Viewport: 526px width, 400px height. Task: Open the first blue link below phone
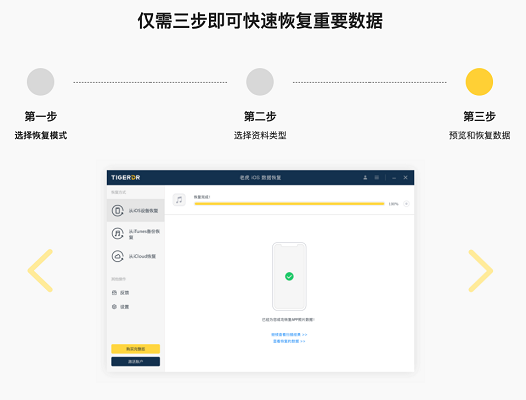tap(289, 335)
